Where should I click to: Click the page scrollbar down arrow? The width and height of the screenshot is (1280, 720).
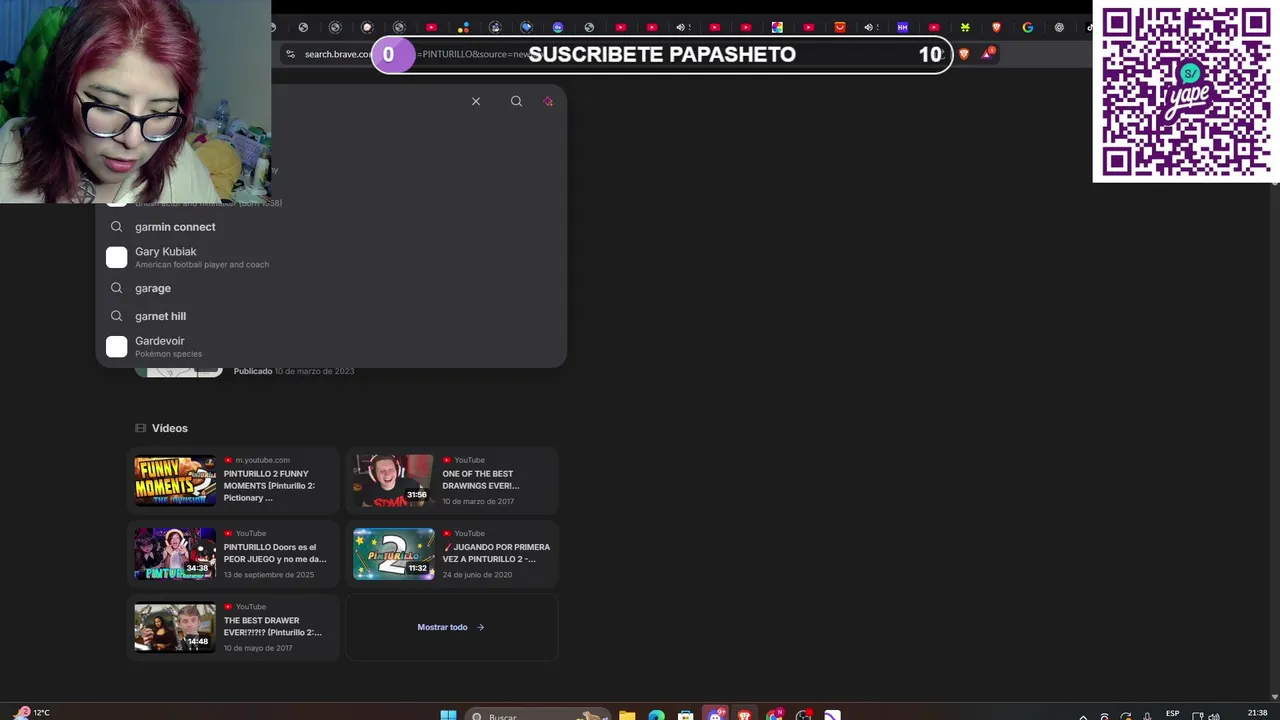pyautogui.click(x=1274, y=697)
